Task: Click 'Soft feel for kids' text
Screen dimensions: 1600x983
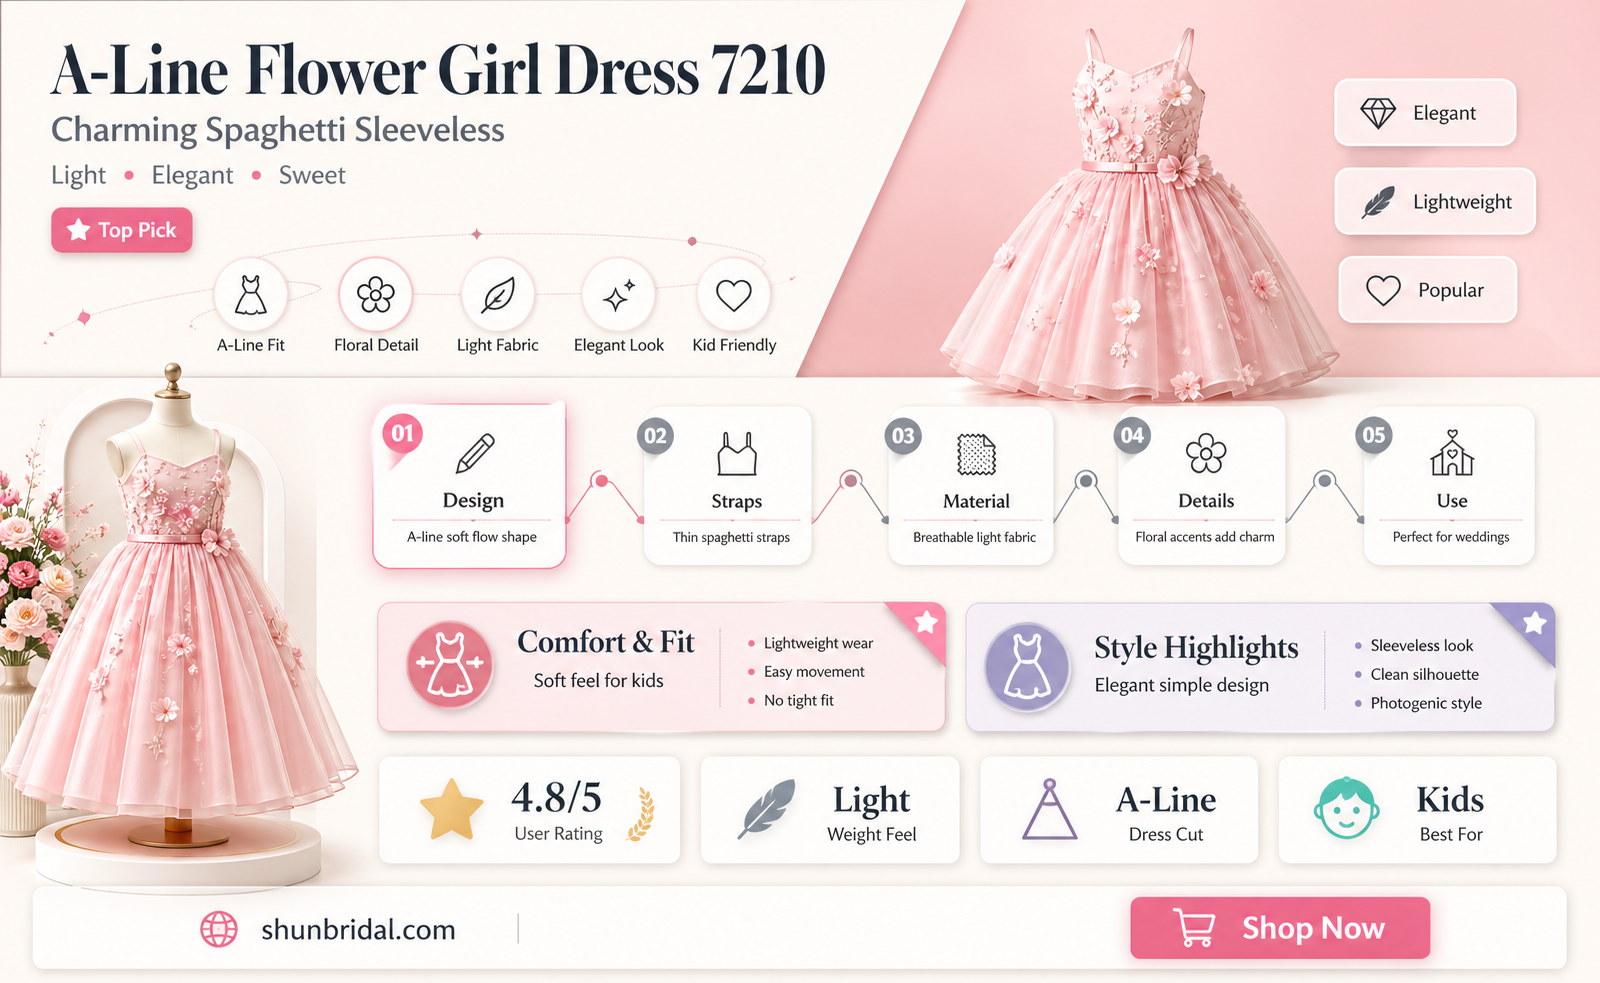Action: pos(598,681)
